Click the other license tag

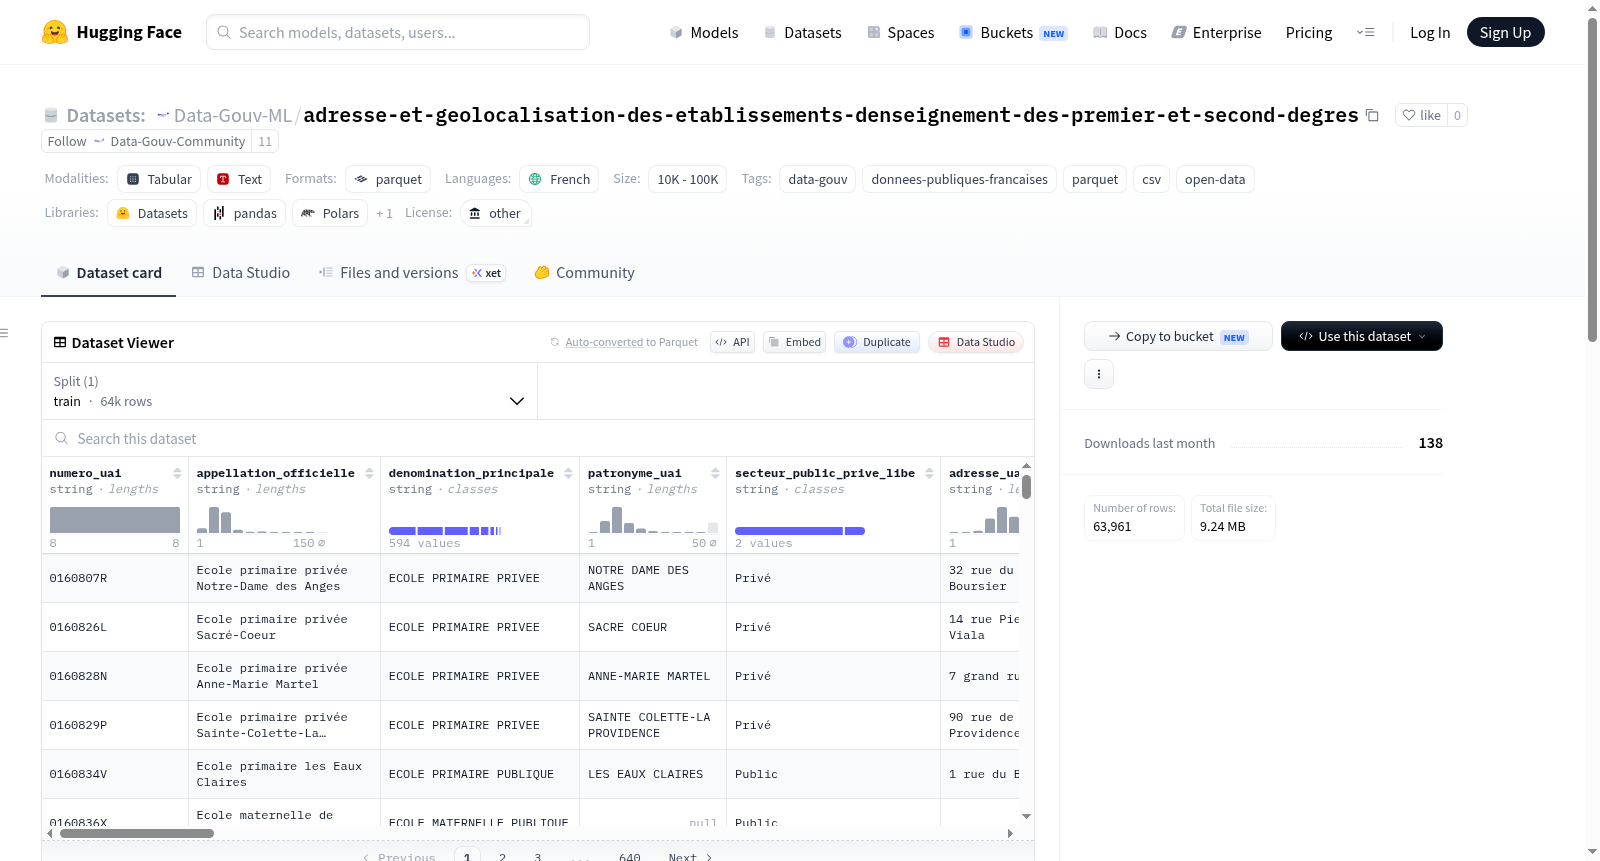click(x=496, y=213)
